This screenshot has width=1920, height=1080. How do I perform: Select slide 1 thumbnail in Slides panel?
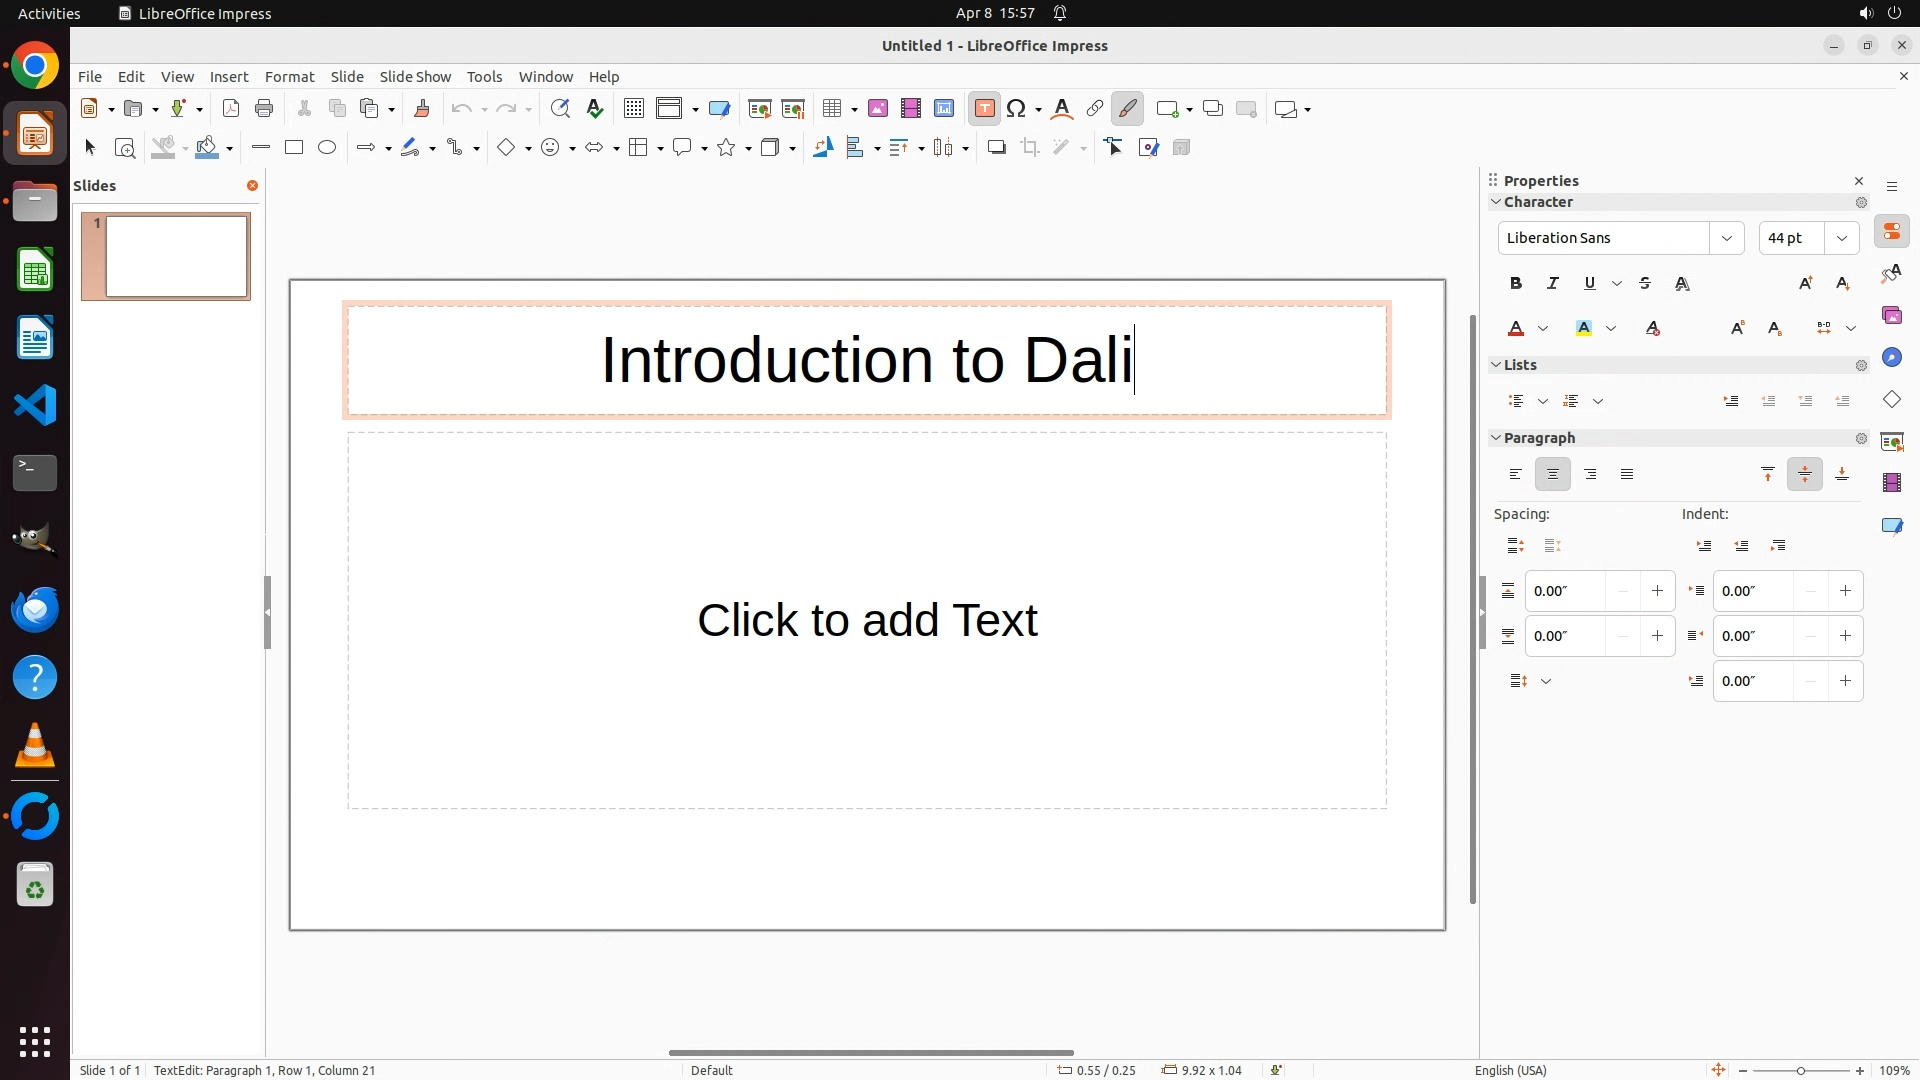(176, 256)
